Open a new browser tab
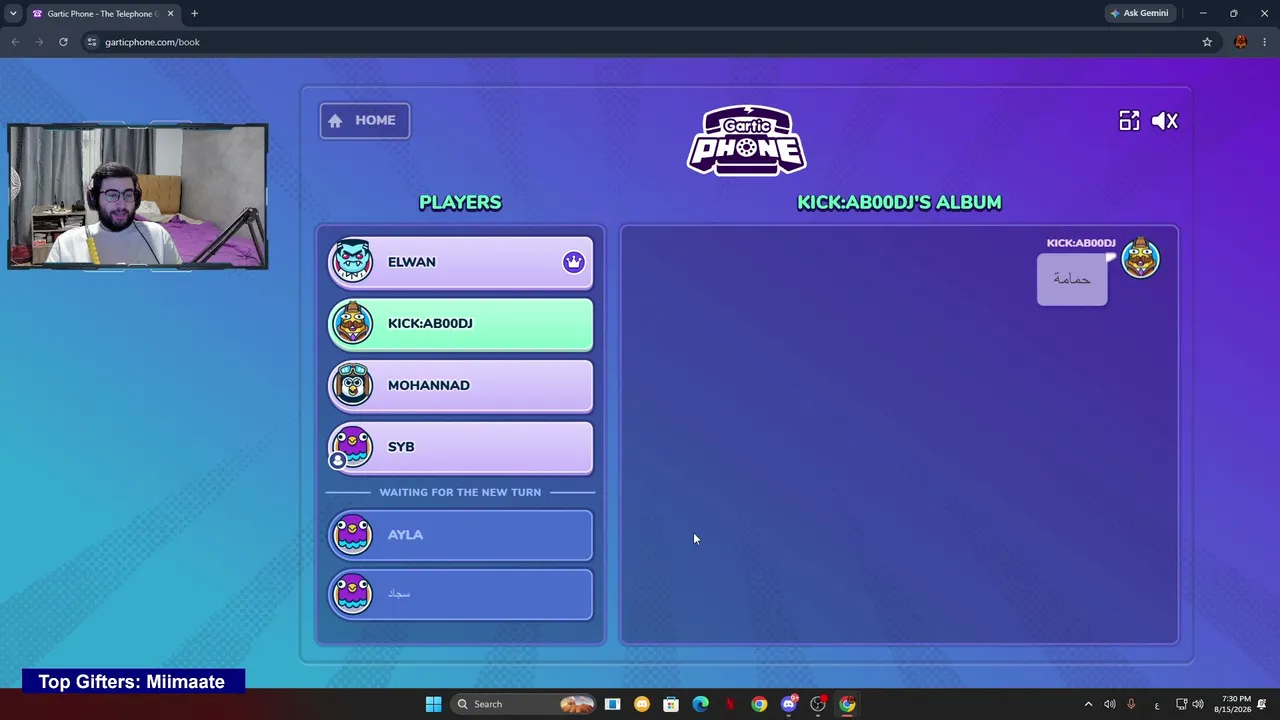This screenshot has height=720, width=1280. coord(194,14)
